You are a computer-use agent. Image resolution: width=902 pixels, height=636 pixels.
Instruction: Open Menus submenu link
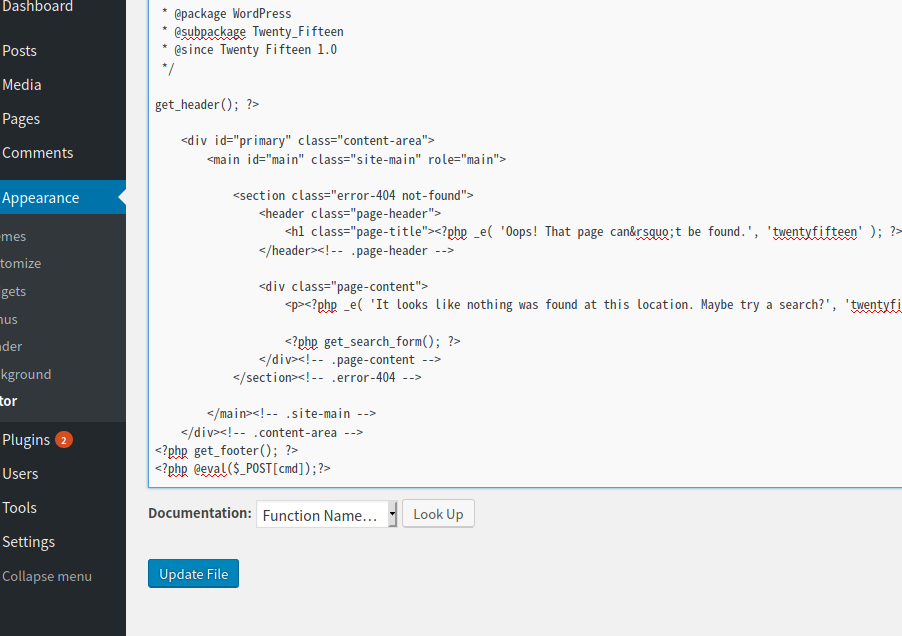(x=9, y=319)
